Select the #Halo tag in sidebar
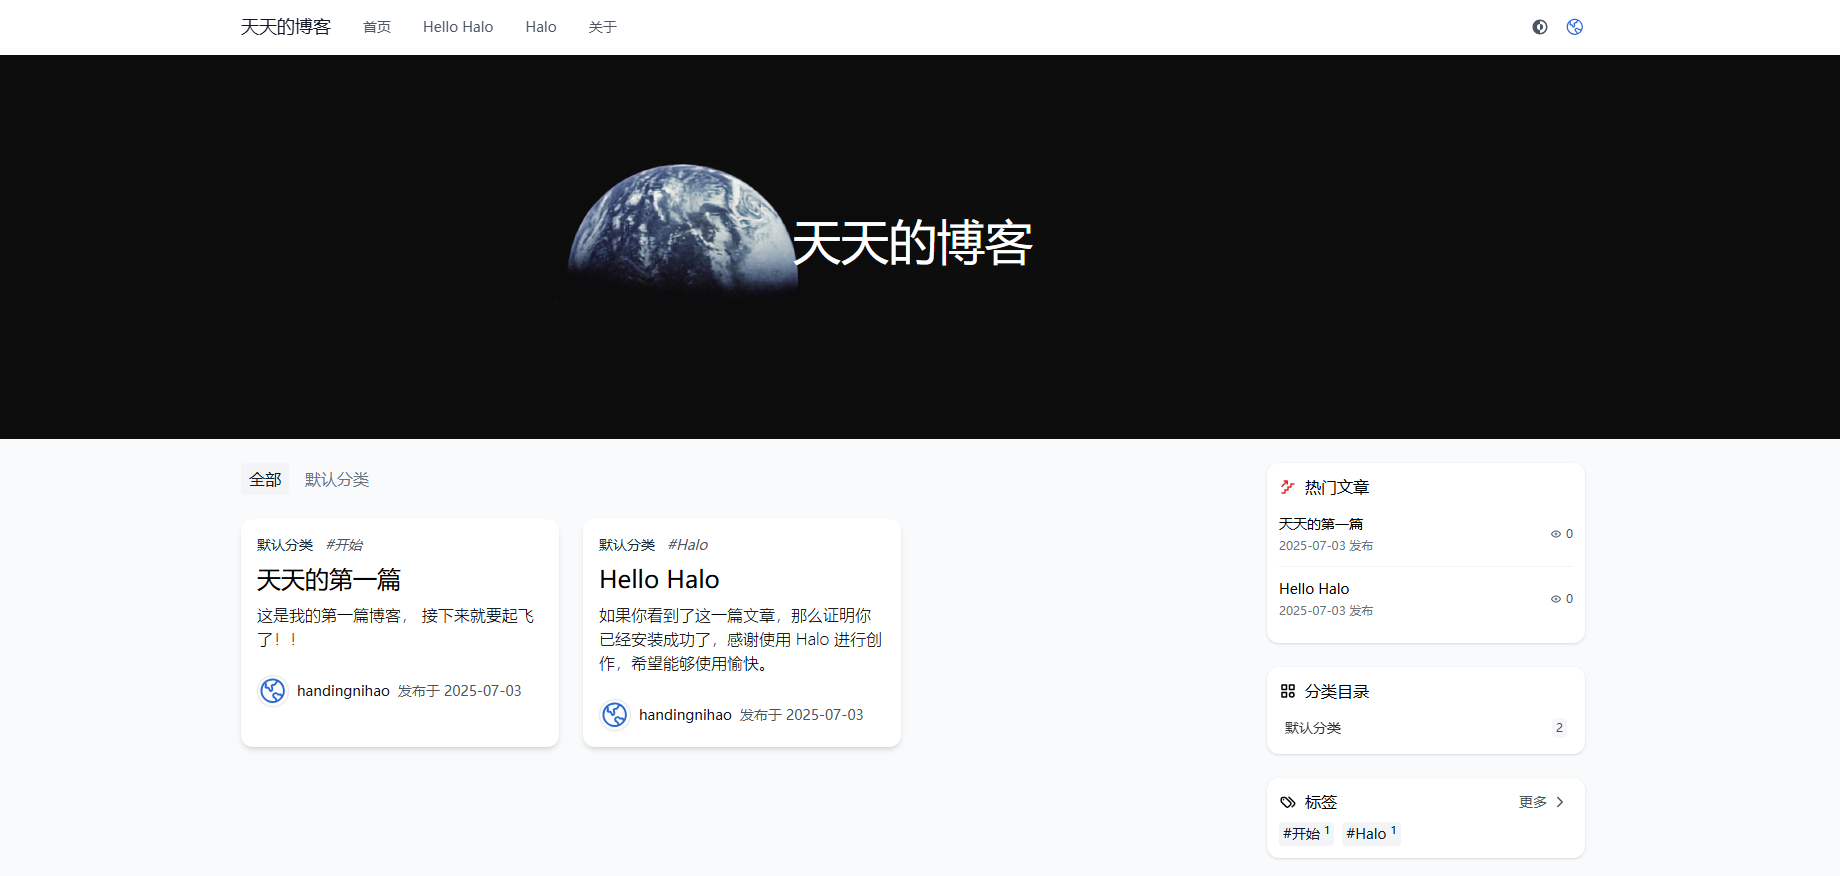 pos(1371,833)
